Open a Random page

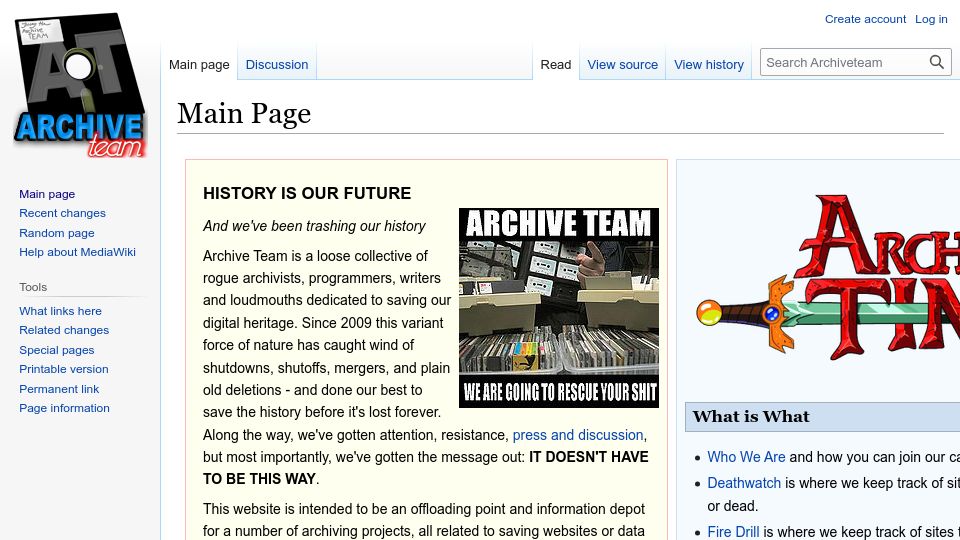click(57, 233)
